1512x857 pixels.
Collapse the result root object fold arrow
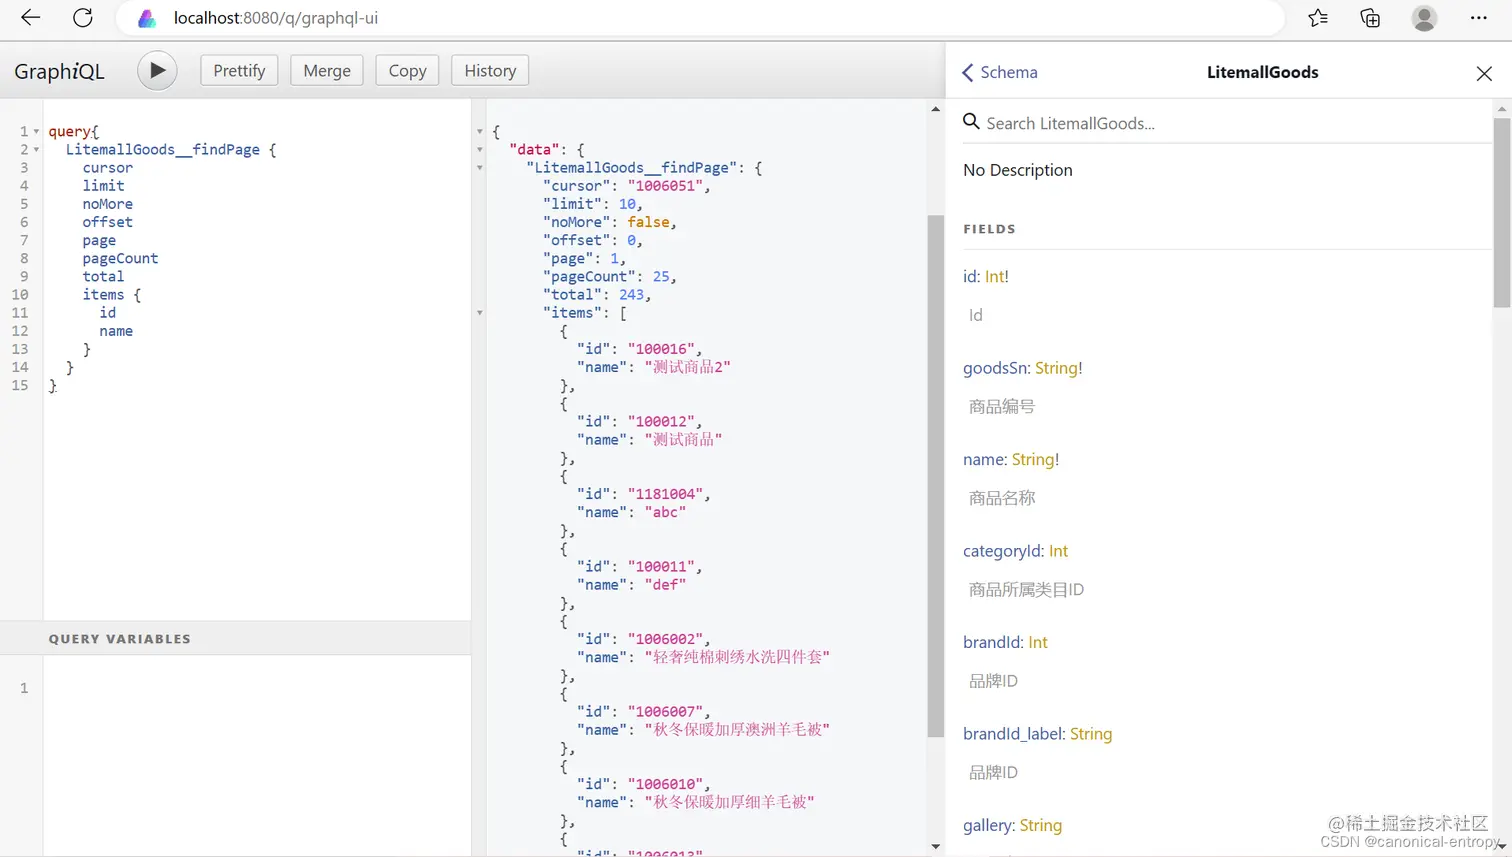click(480, 131)
